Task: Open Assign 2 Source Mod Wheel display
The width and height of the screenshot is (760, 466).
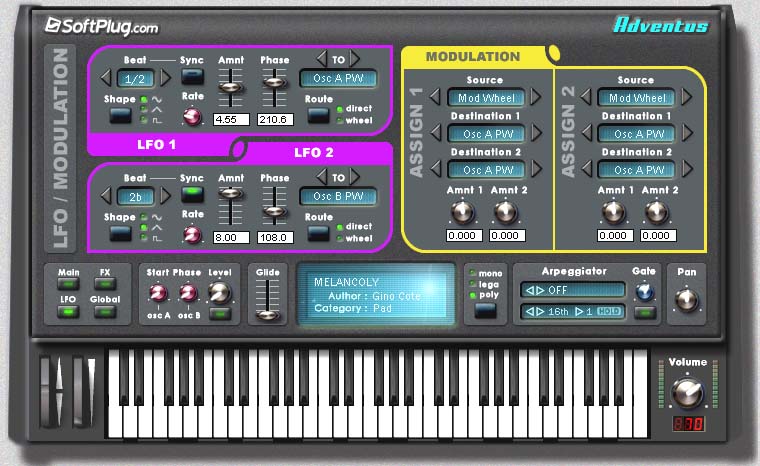Action: coord(636,98)
